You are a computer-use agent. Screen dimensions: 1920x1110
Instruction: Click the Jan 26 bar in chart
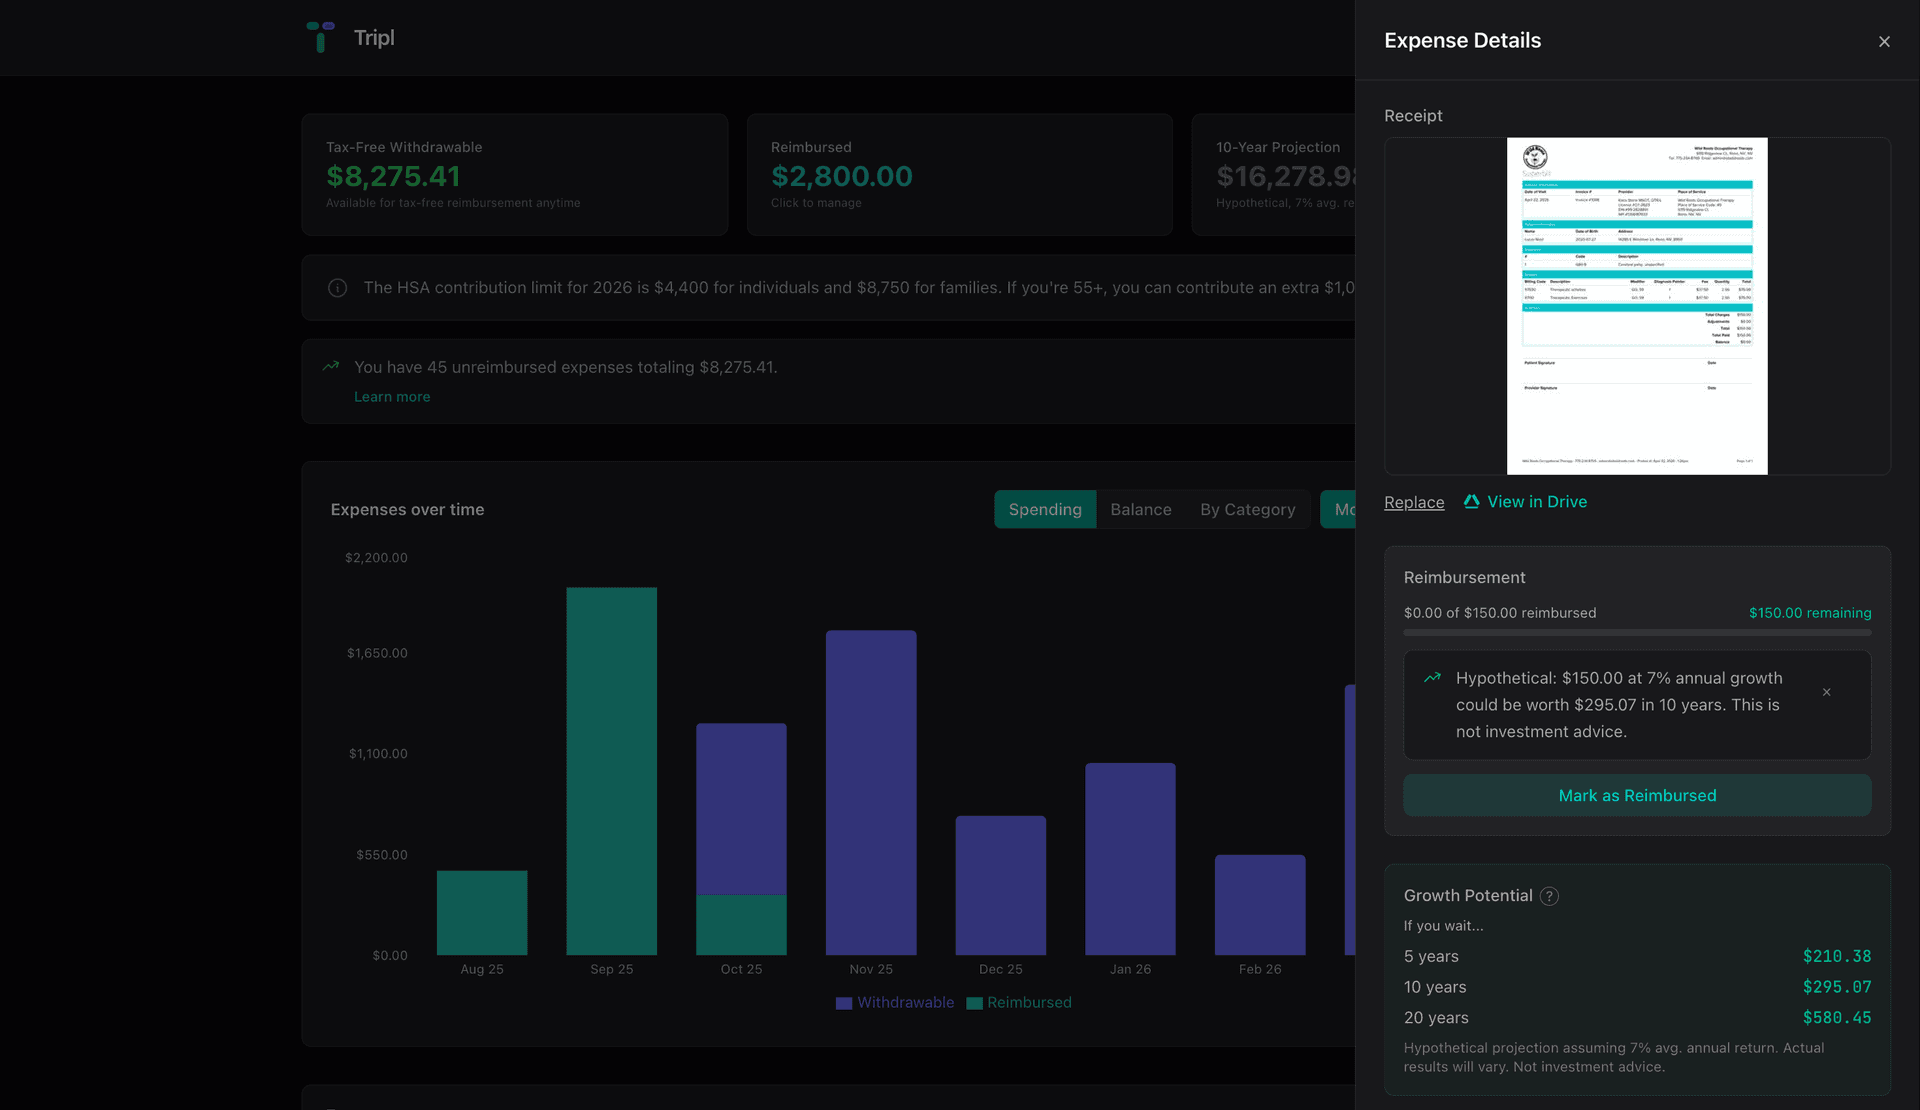click(1130, 859)
